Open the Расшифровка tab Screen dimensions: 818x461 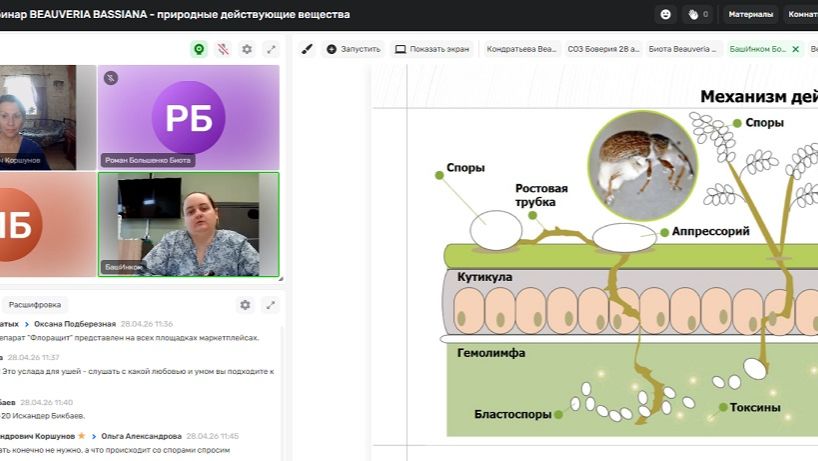(34, 305)
